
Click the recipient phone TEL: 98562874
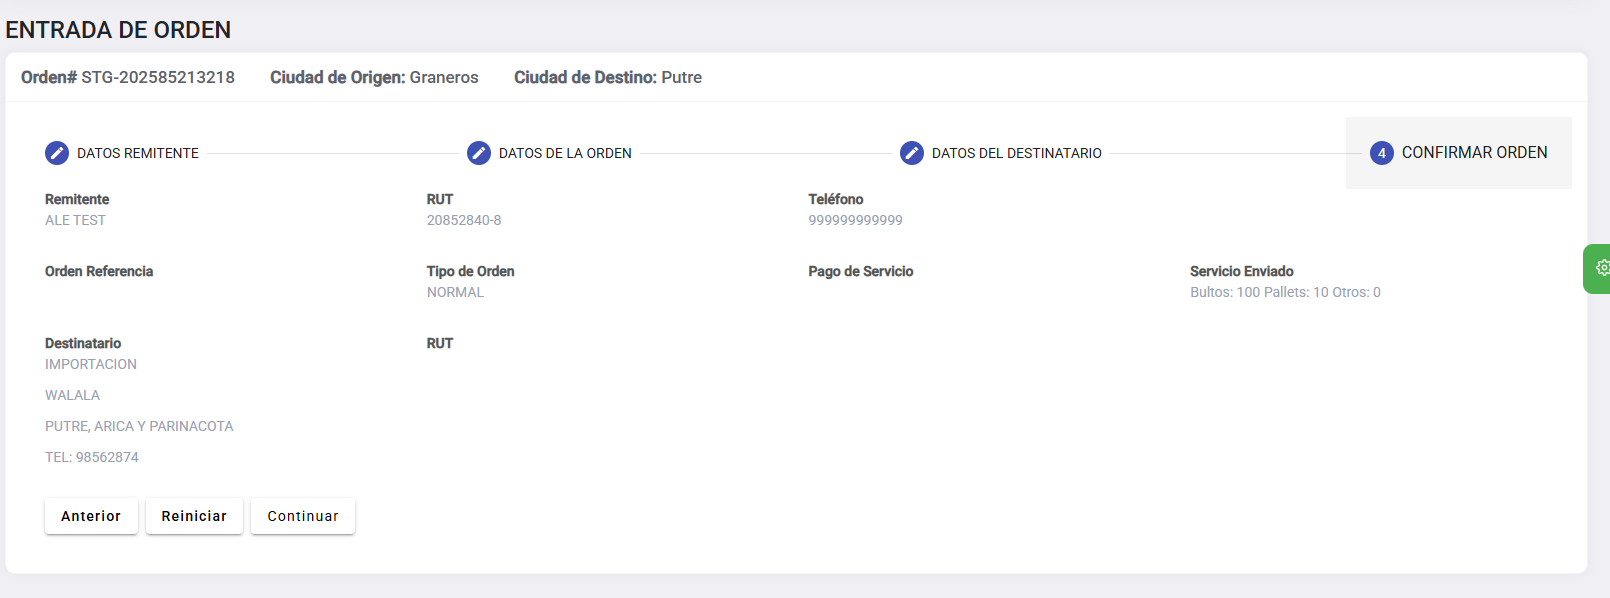pos(92,457)
